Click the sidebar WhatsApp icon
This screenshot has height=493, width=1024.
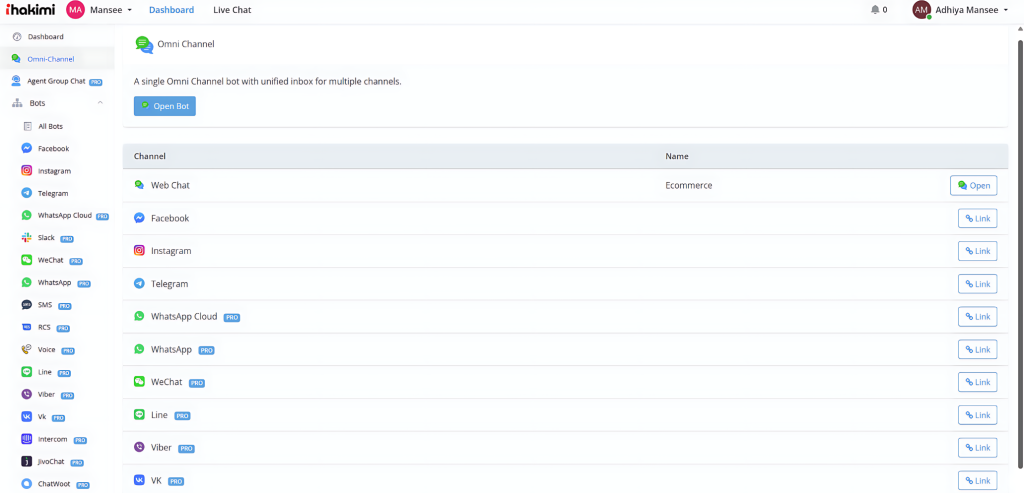click(x=27, y=283)
